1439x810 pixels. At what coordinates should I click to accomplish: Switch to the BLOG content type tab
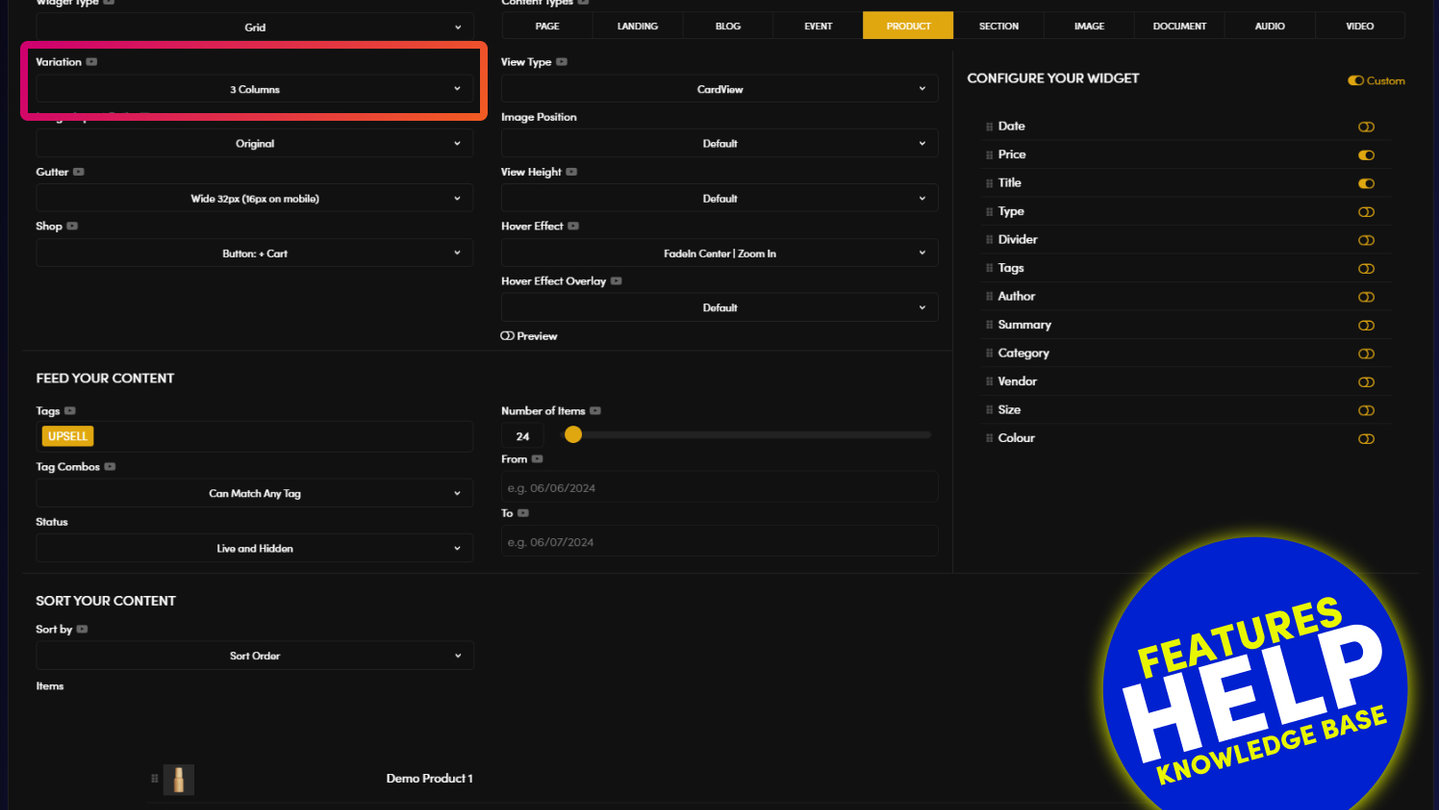tap(728, 26)
